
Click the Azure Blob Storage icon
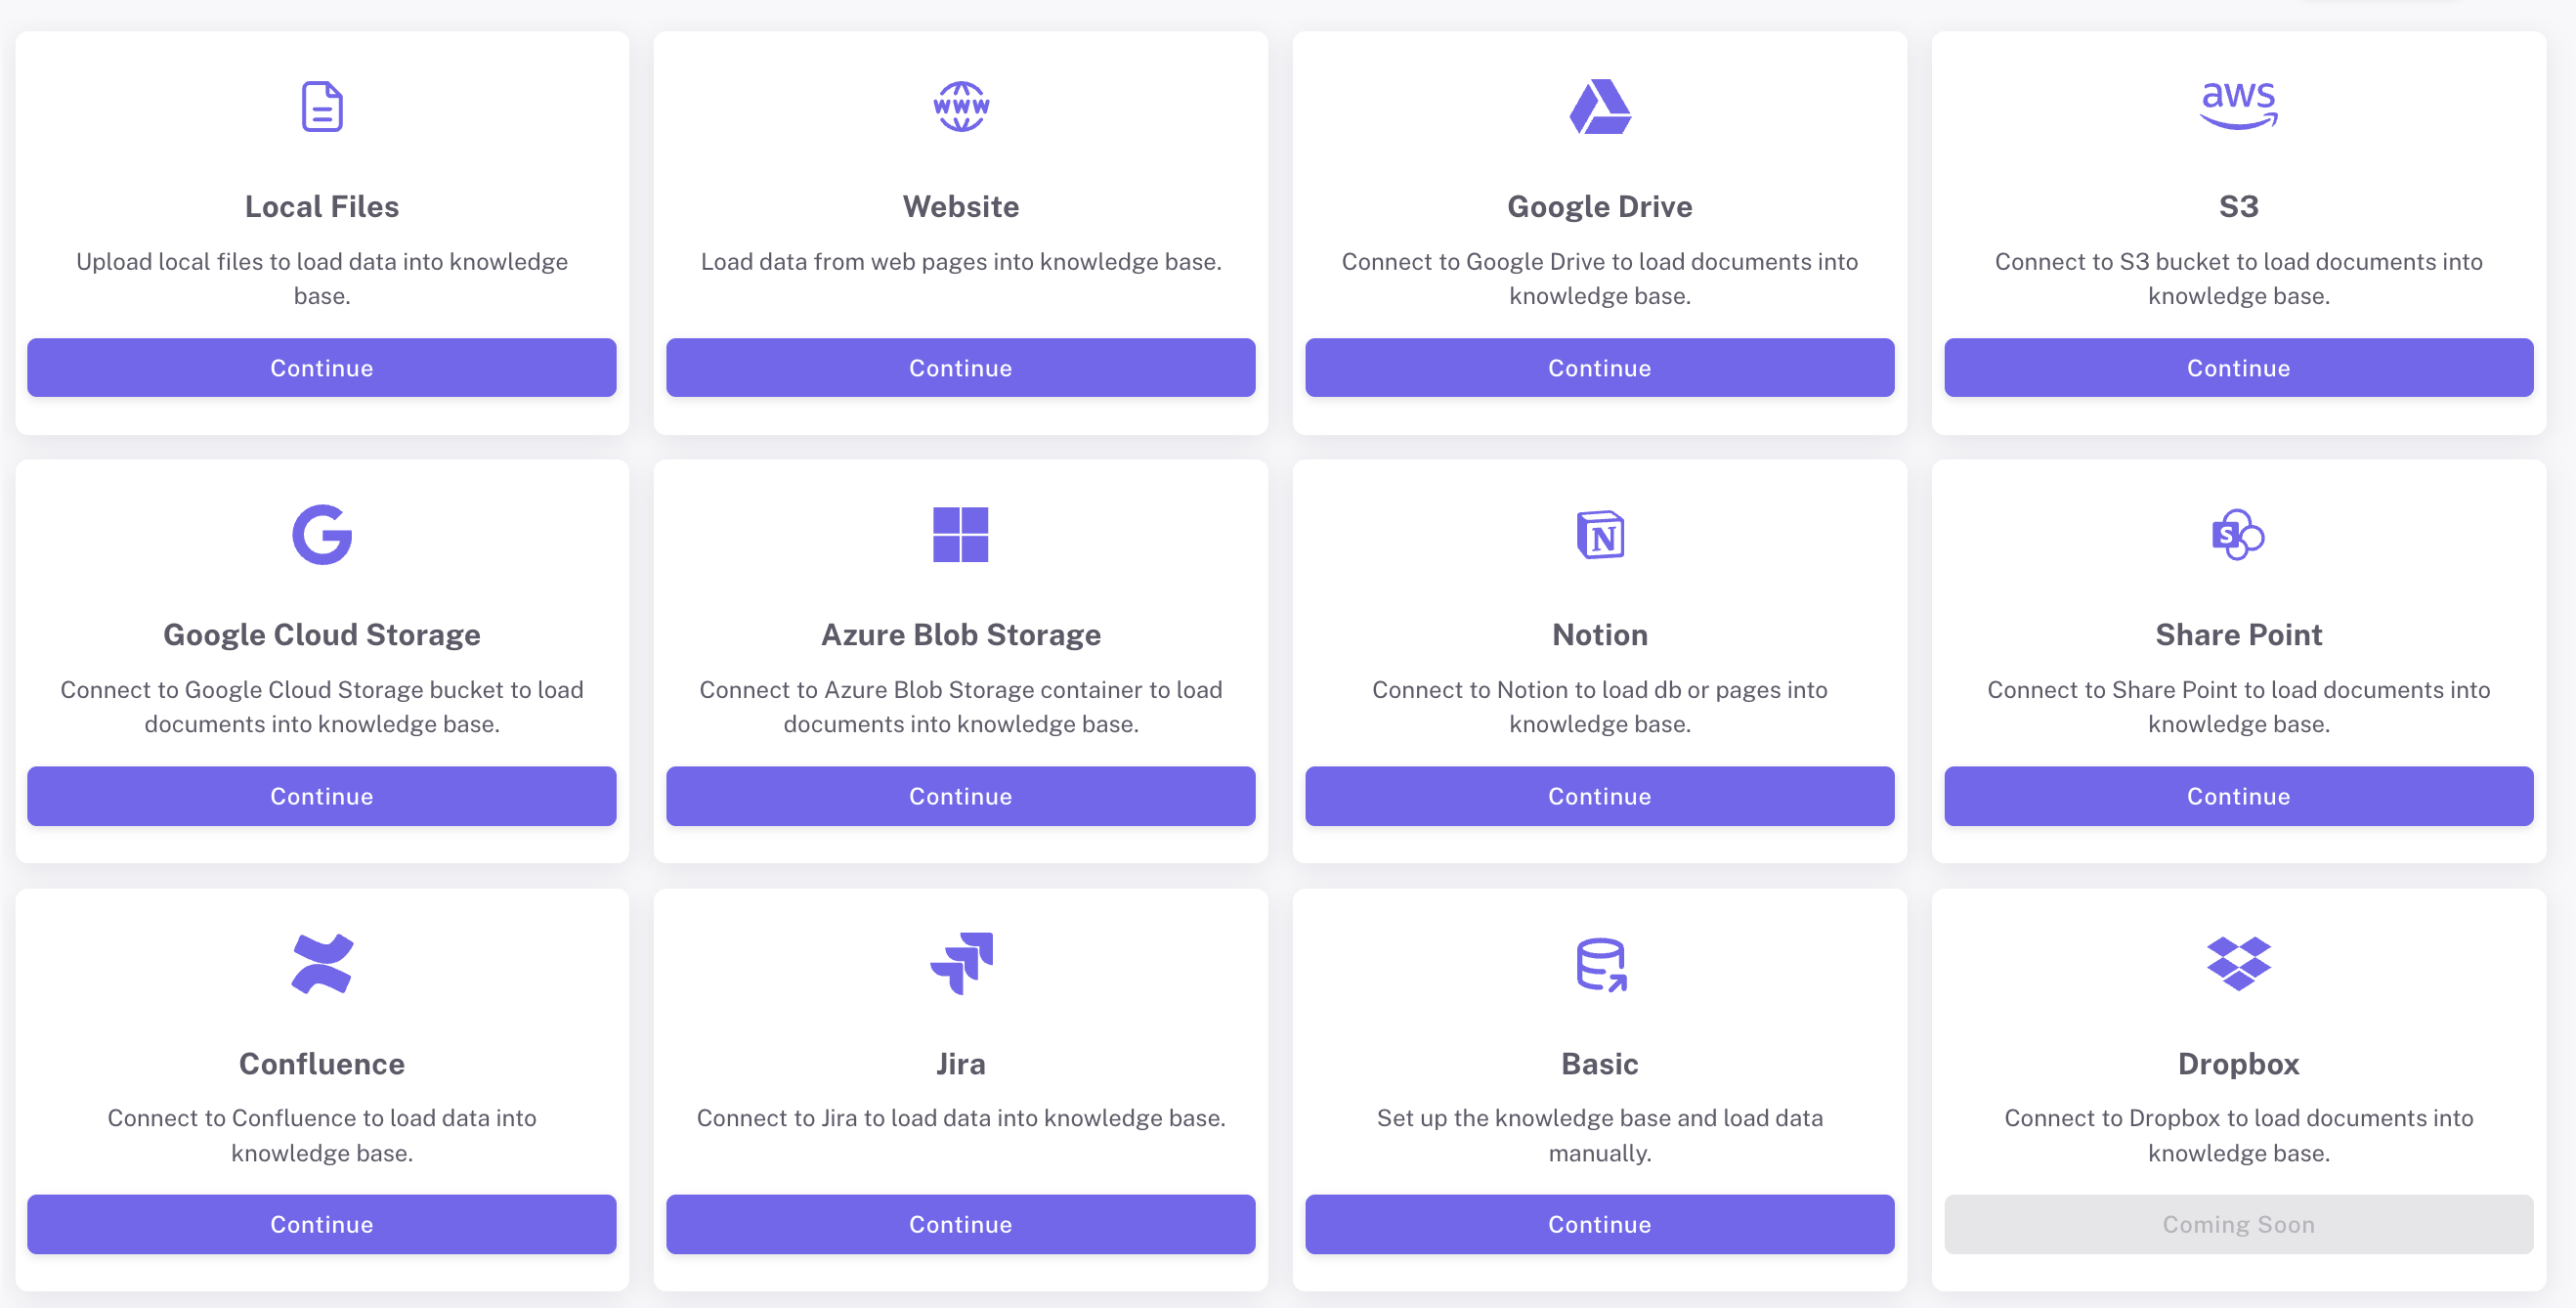[960, 535]
